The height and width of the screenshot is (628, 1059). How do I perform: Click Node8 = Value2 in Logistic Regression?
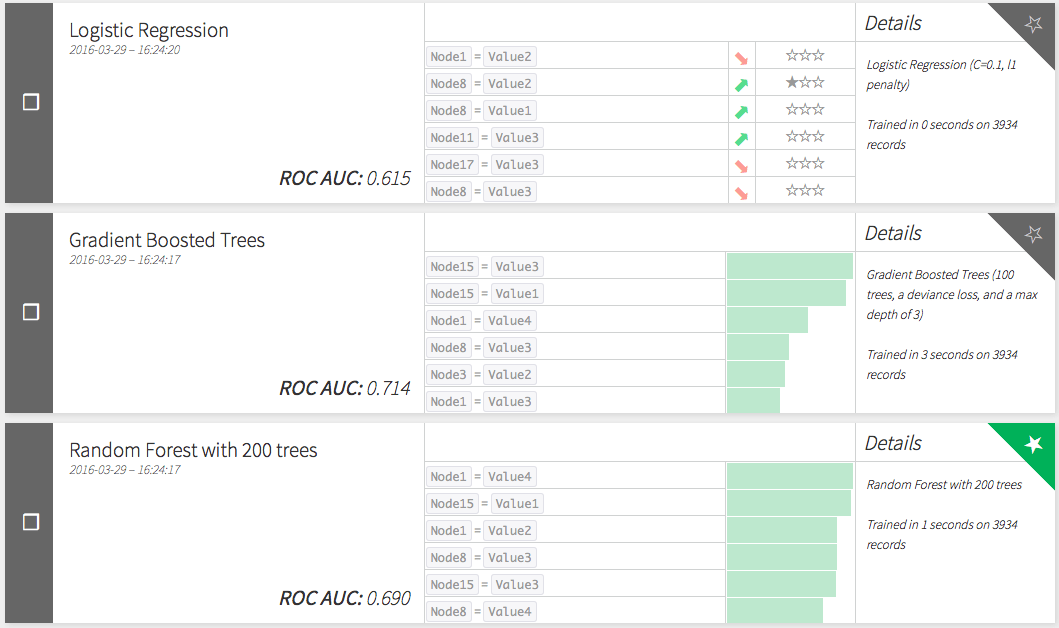(481, 84)
